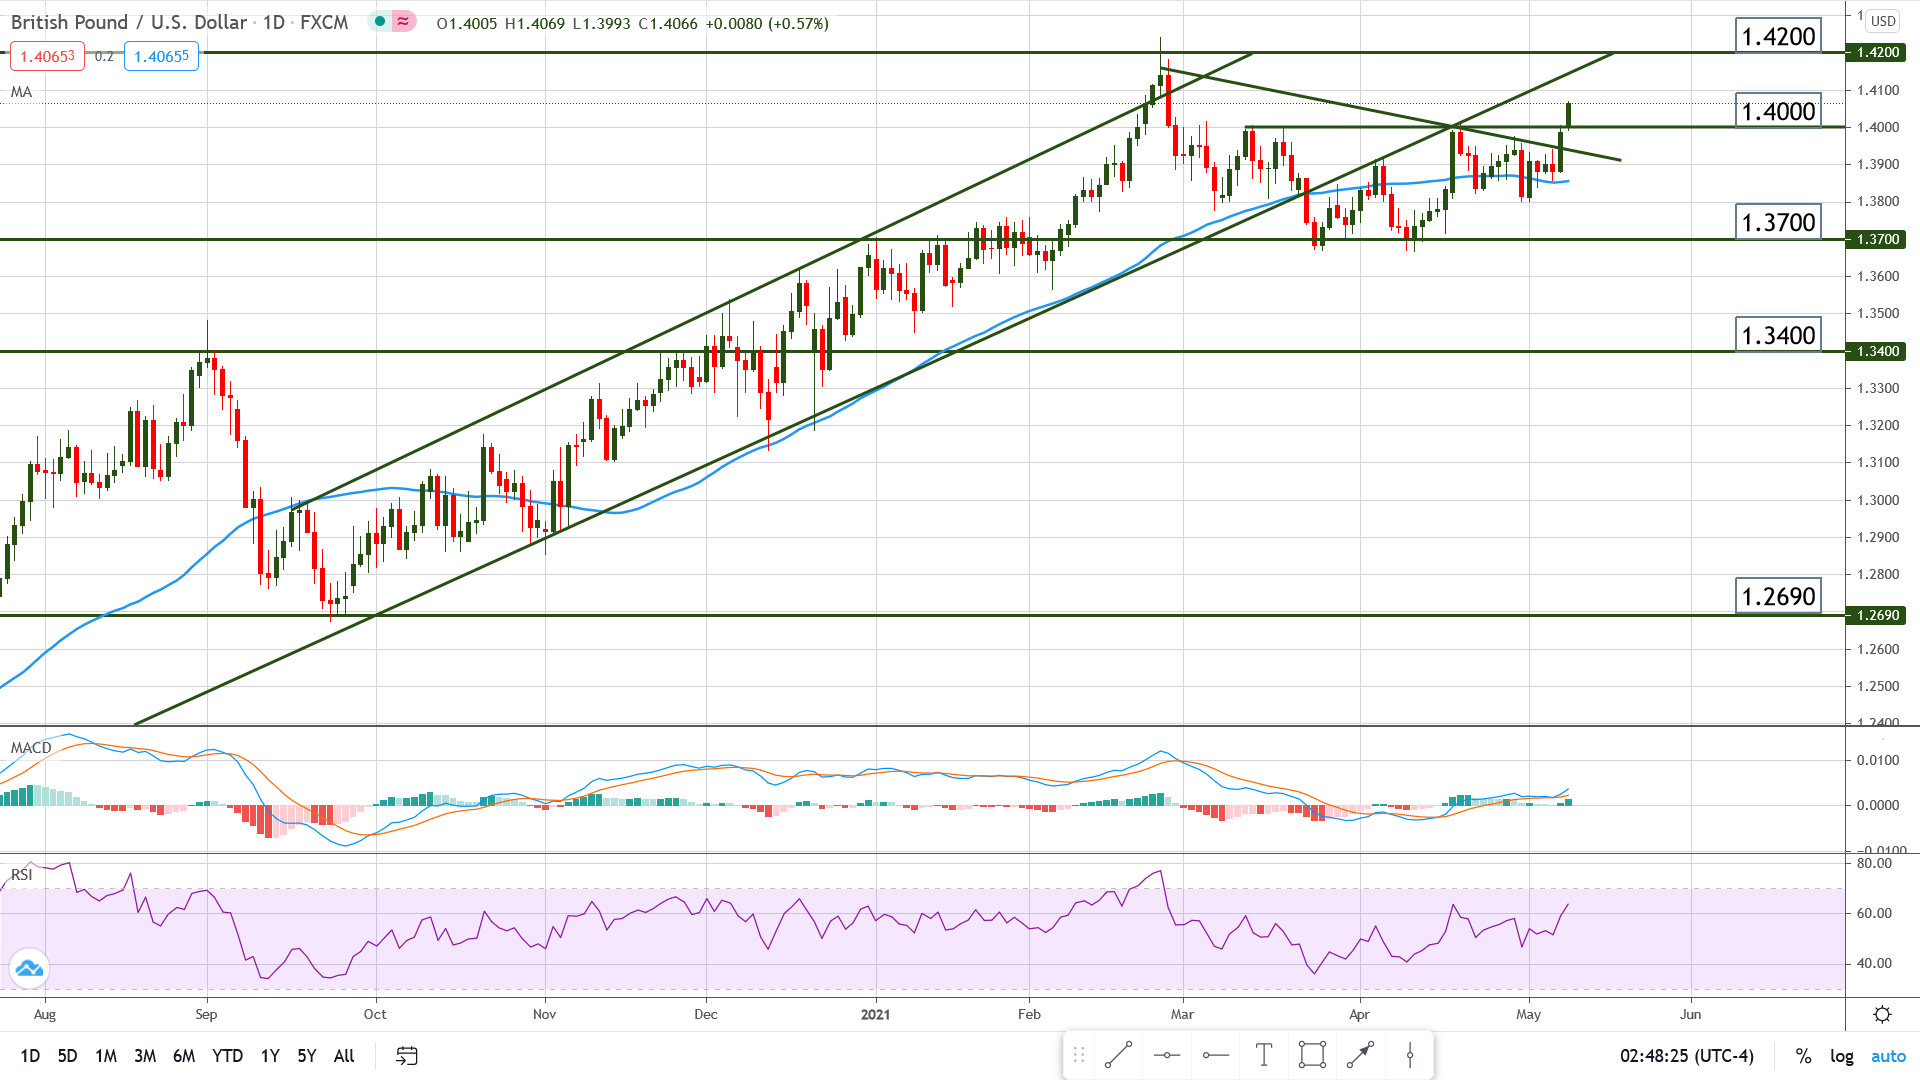Toggle log scale mode

click(1841, 1056)
